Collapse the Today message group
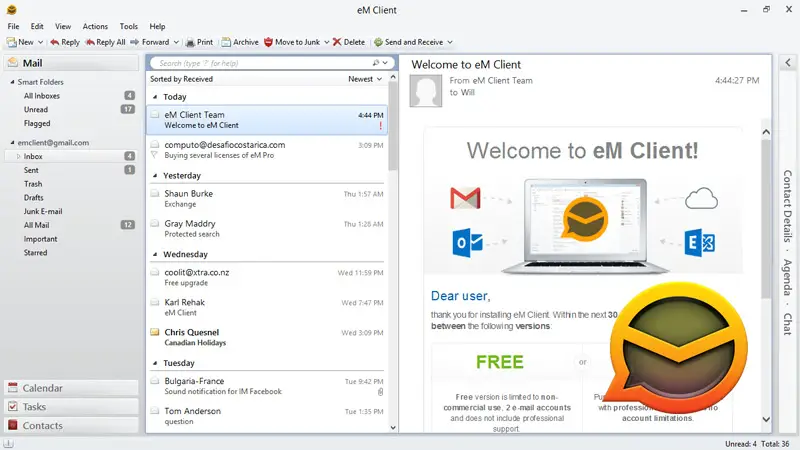The width and height of the screenshot is (800, 450). coord(155,97)
